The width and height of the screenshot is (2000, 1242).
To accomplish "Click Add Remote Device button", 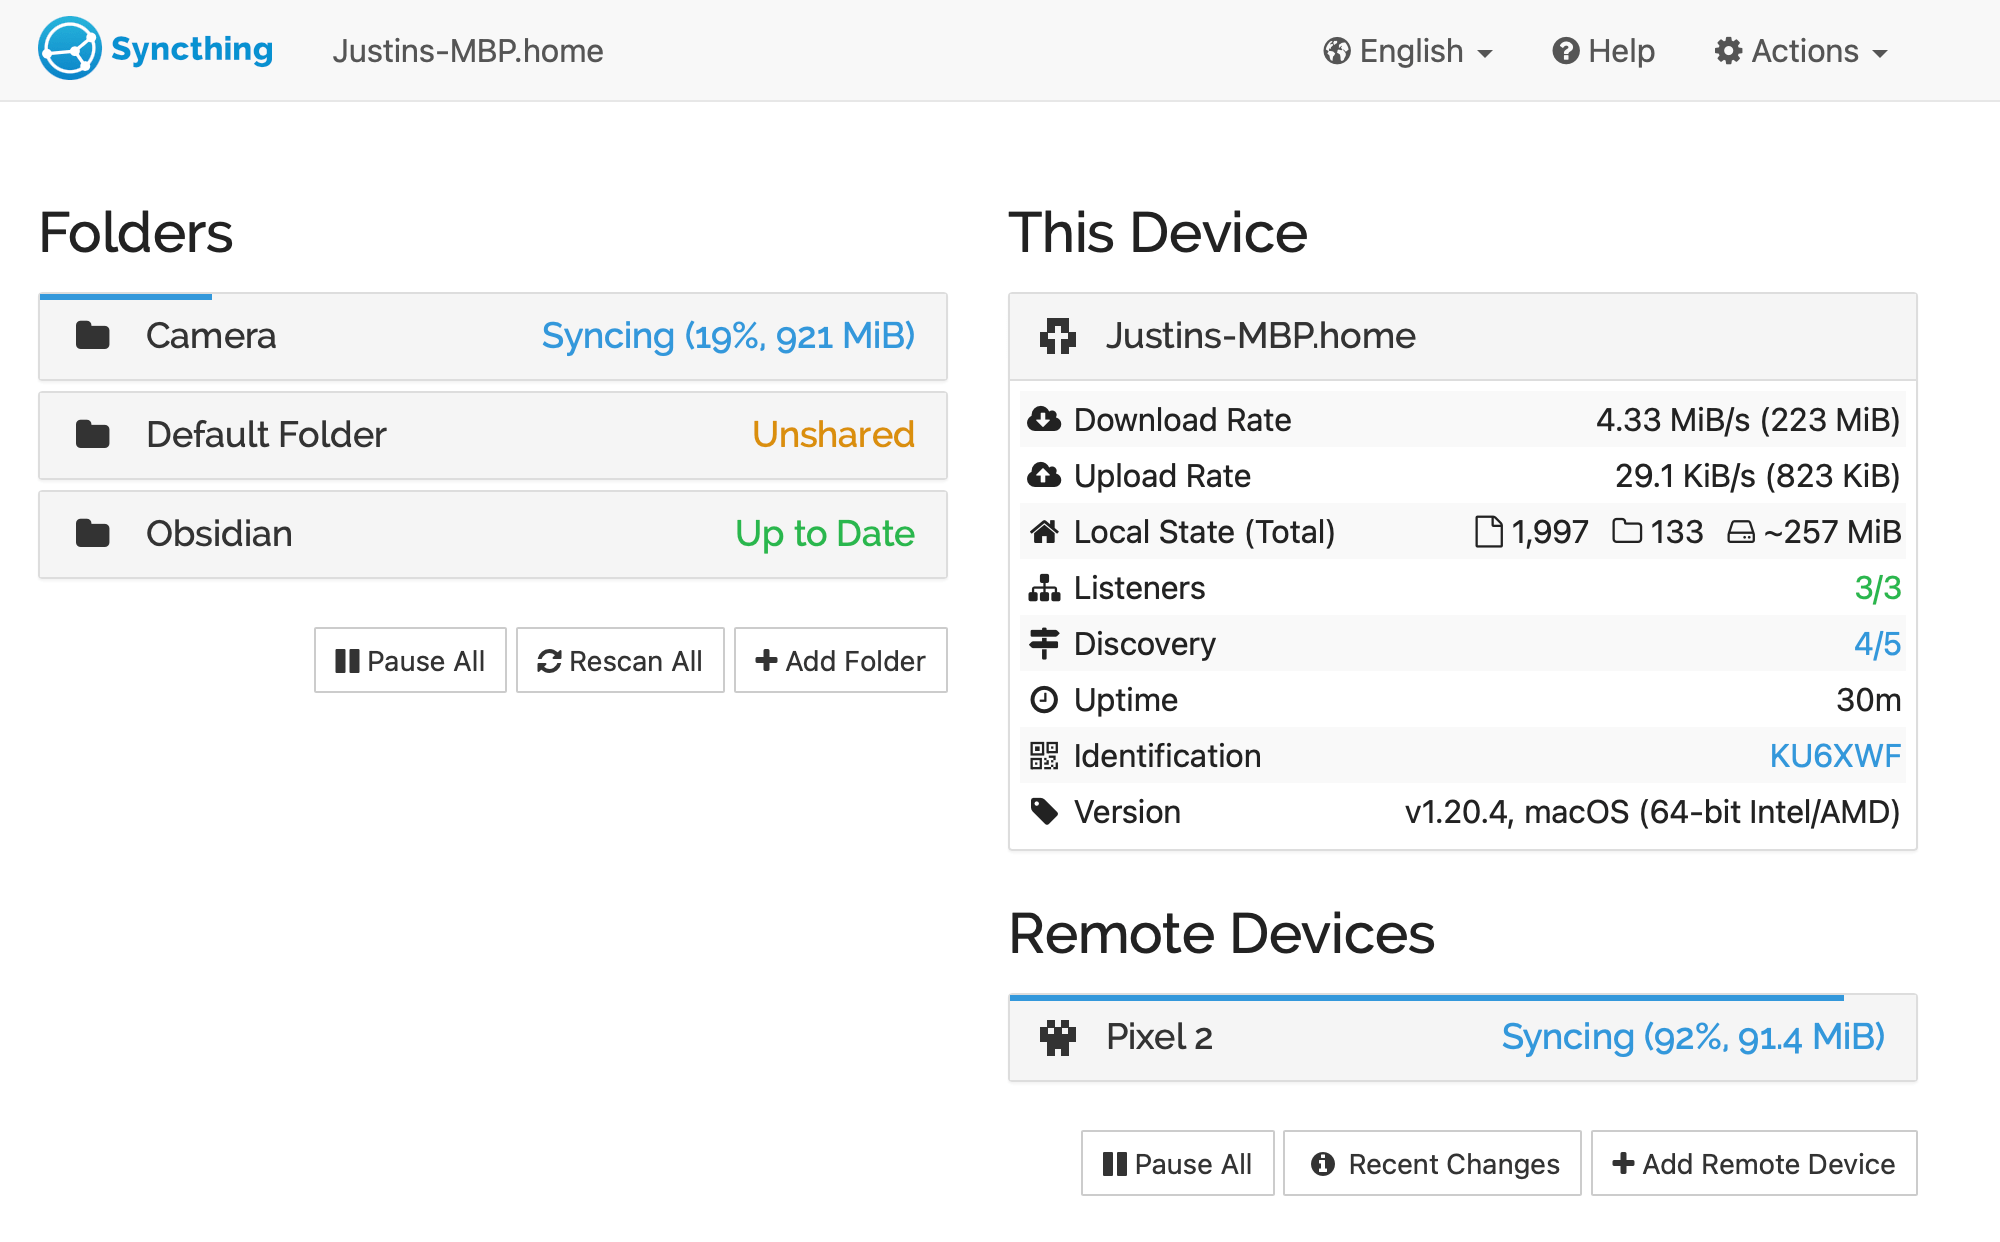I will (1754, 1164).
